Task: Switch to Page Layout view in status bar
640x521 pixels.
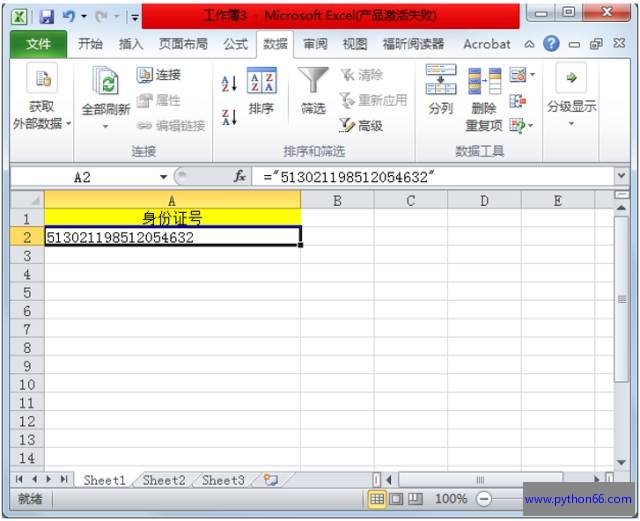Action: pyautogui.click(x=396, y=498)
